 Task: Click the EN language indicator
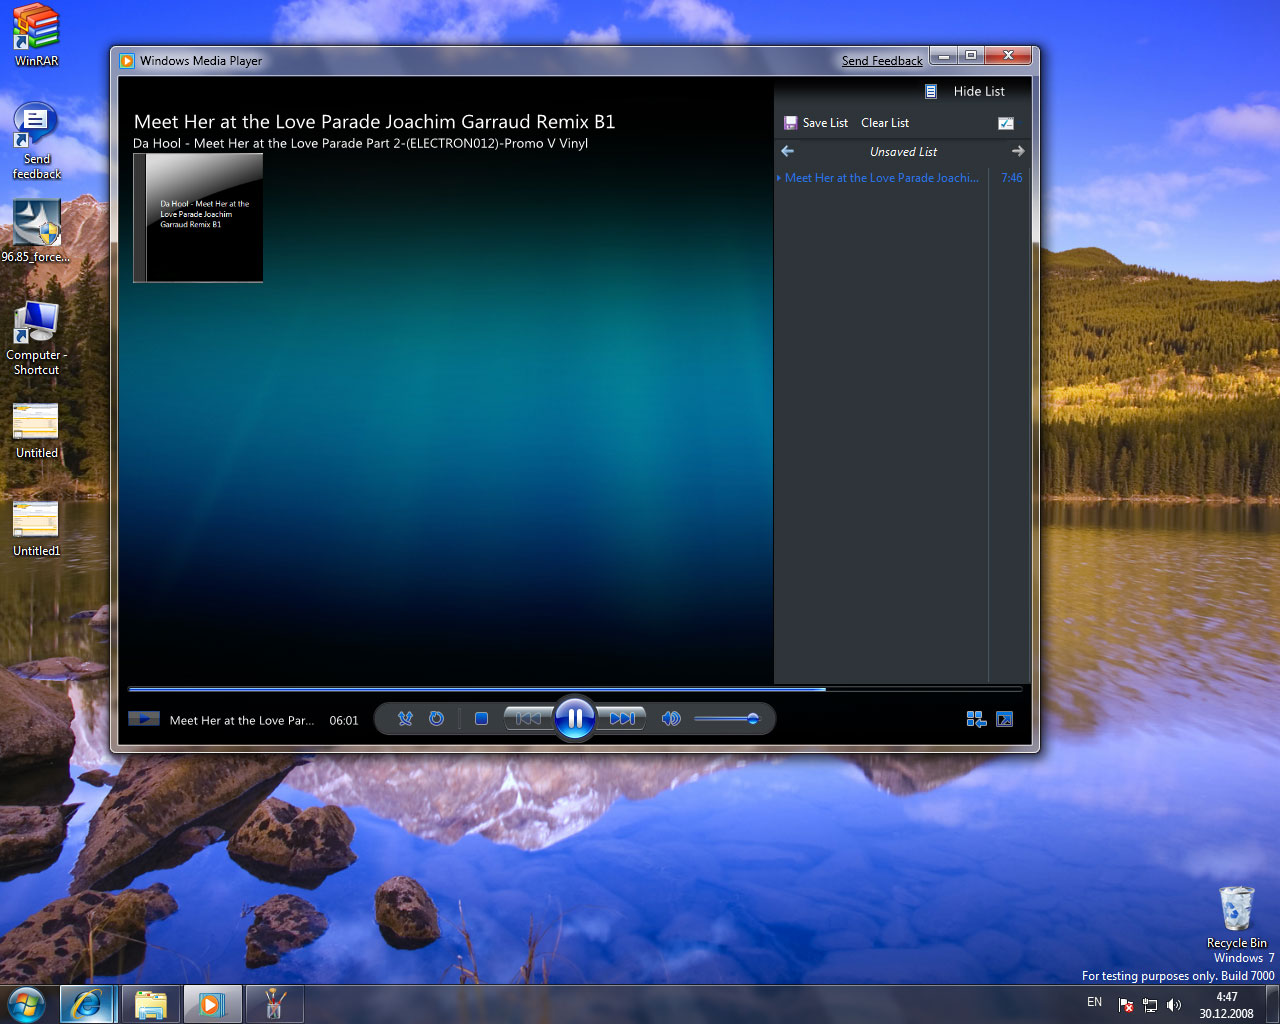point(1094,1002)
